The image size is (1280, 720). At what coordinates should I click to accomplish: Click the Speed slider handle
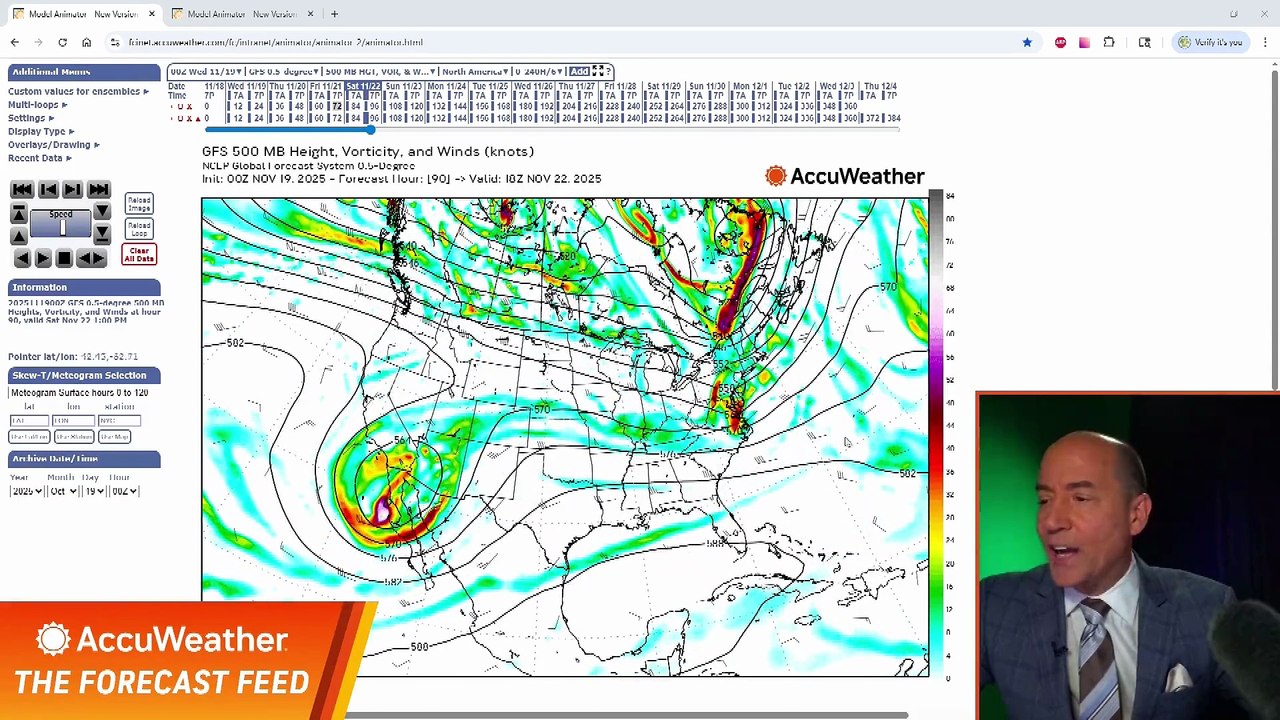point(62,228)
